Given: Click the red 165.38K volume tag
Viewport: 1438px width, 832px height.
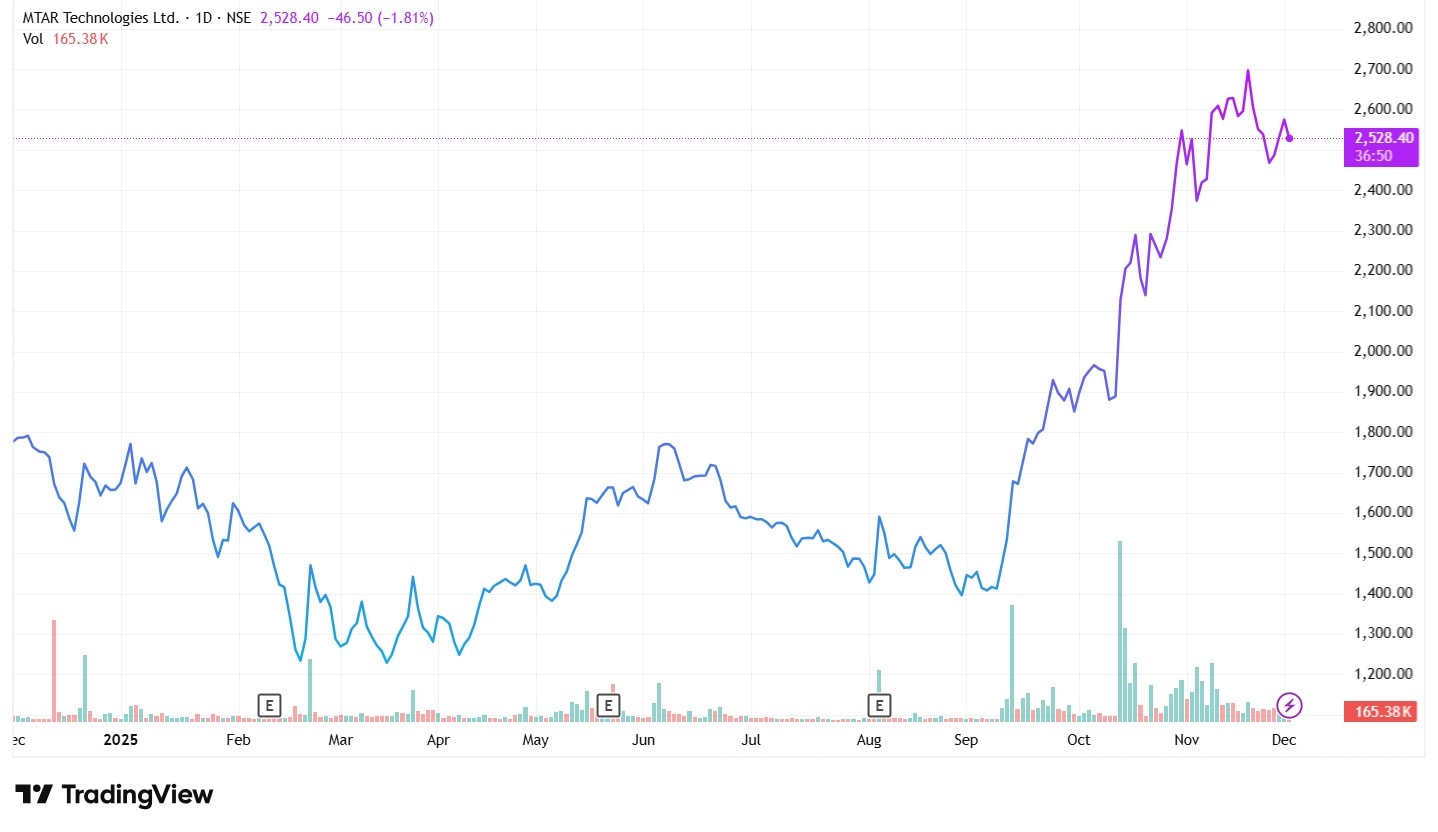Looking at the screenshot, I should click(1383, 712).
